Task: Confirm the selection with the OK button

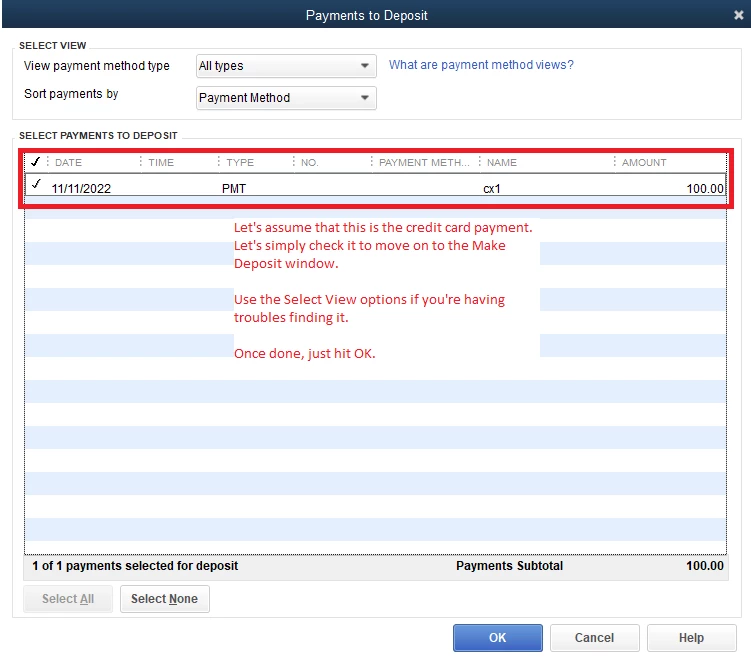Action: pyautogui.click(x=498, y=638)
